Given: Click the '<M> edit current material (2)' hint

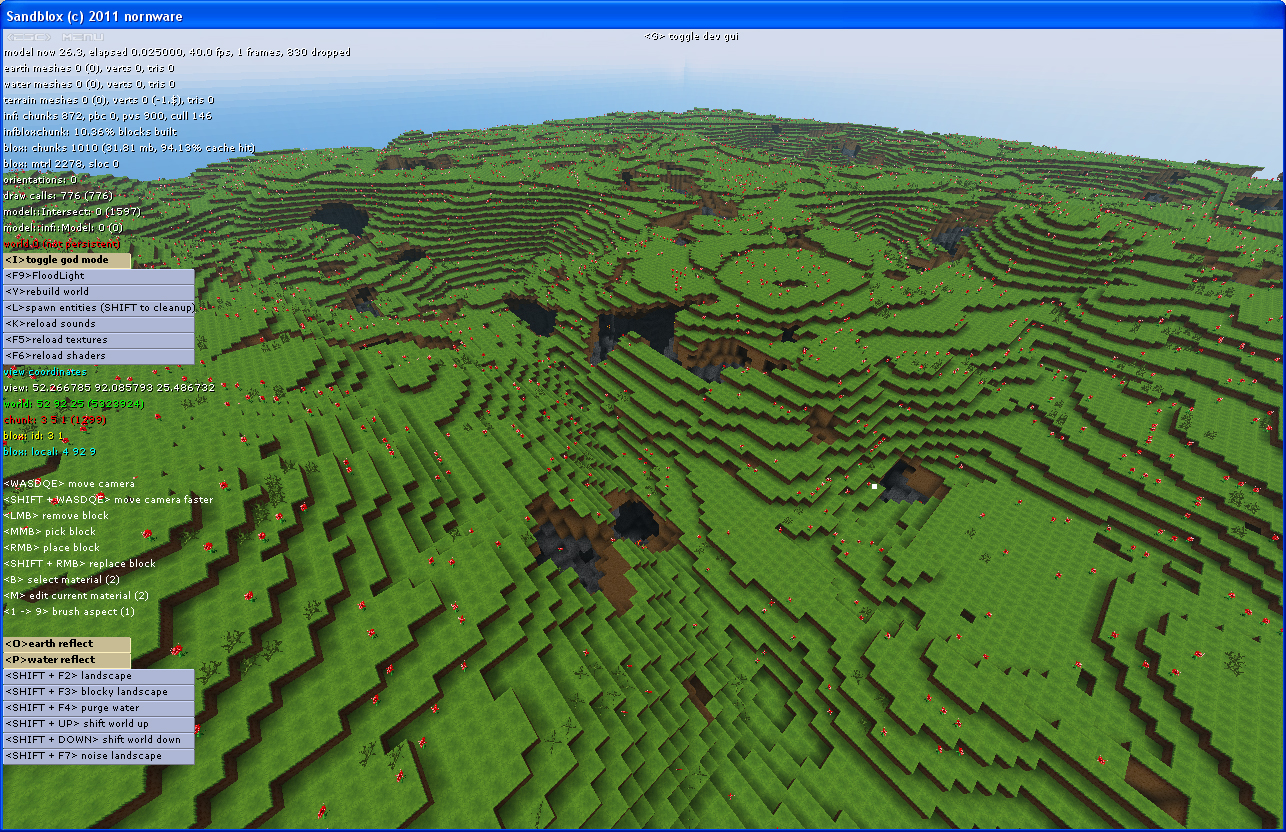Looking at the screenshot, I should click(76, 596).
